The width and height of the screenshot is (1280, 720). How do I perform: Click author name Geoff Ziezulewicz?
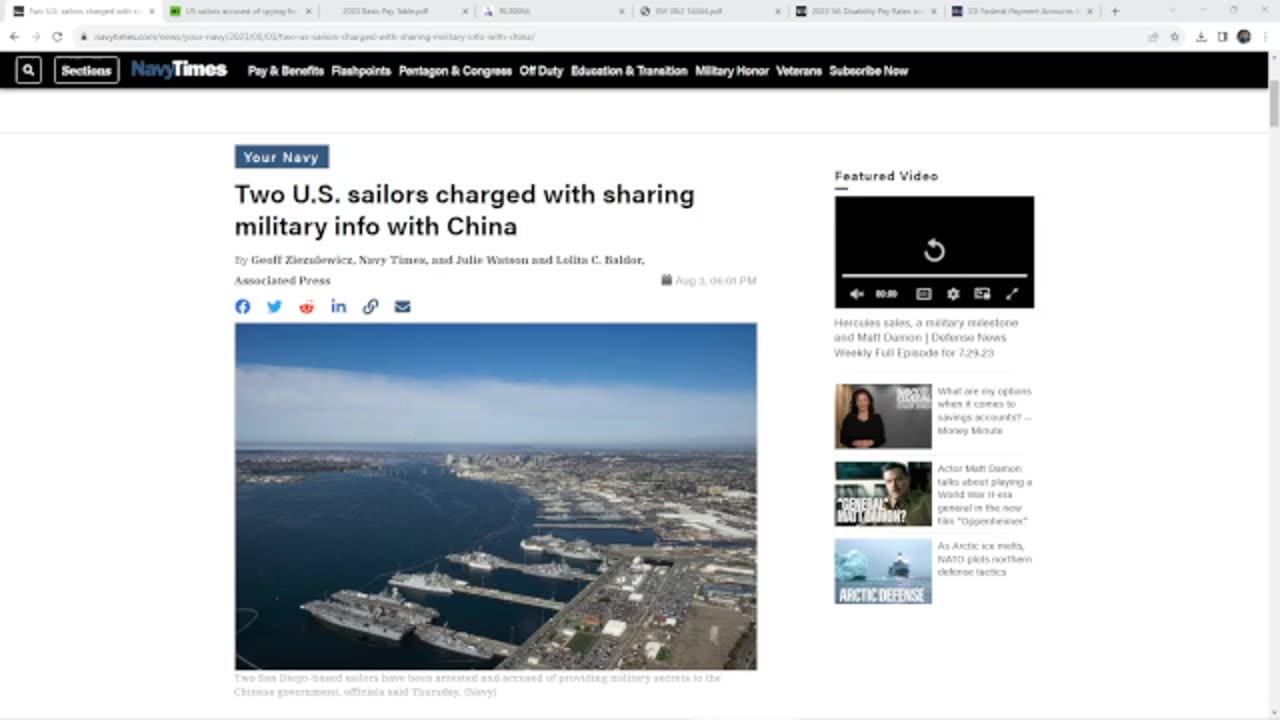[x=302, y=260]
